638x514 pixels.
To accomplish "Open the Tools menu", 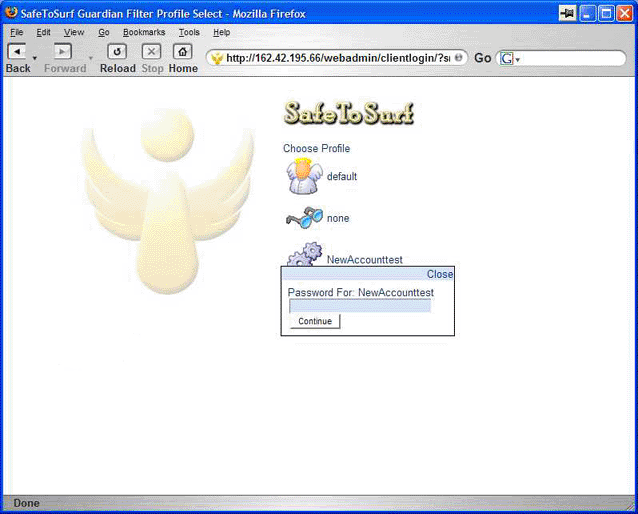I will tap(189, 32).
